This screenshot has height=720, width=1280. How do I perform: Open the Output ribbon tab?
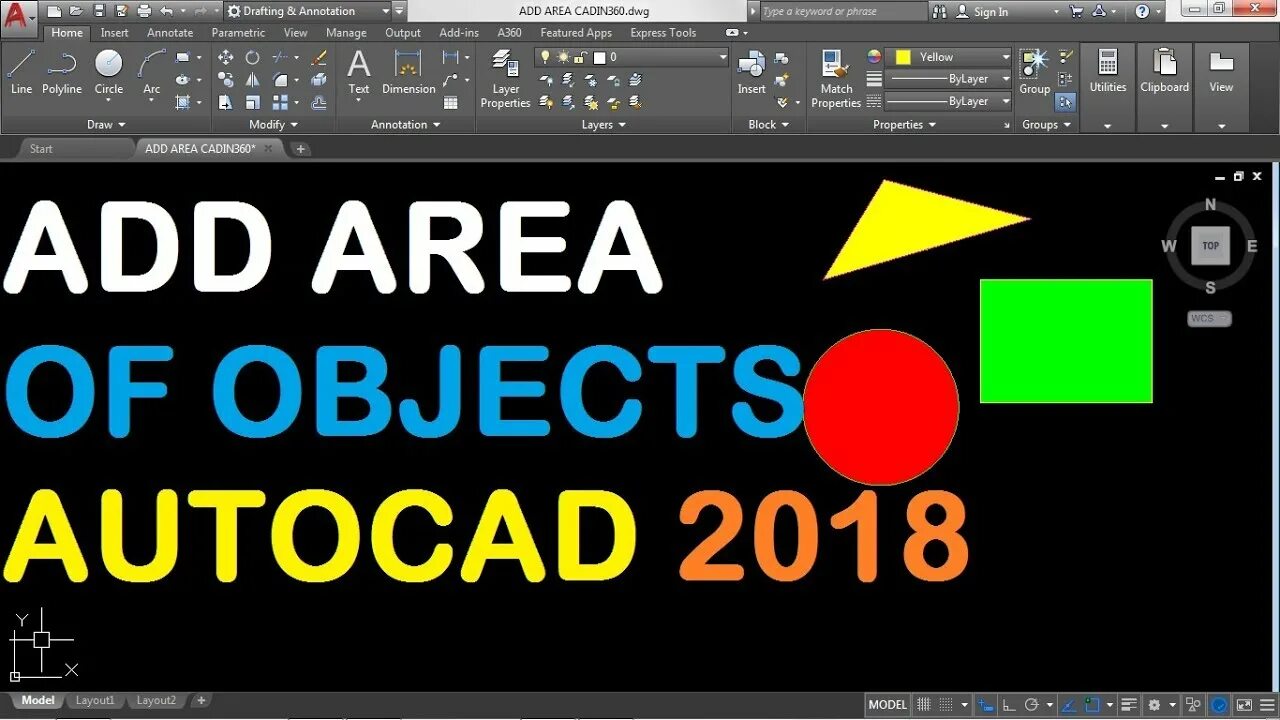(403, 32)
